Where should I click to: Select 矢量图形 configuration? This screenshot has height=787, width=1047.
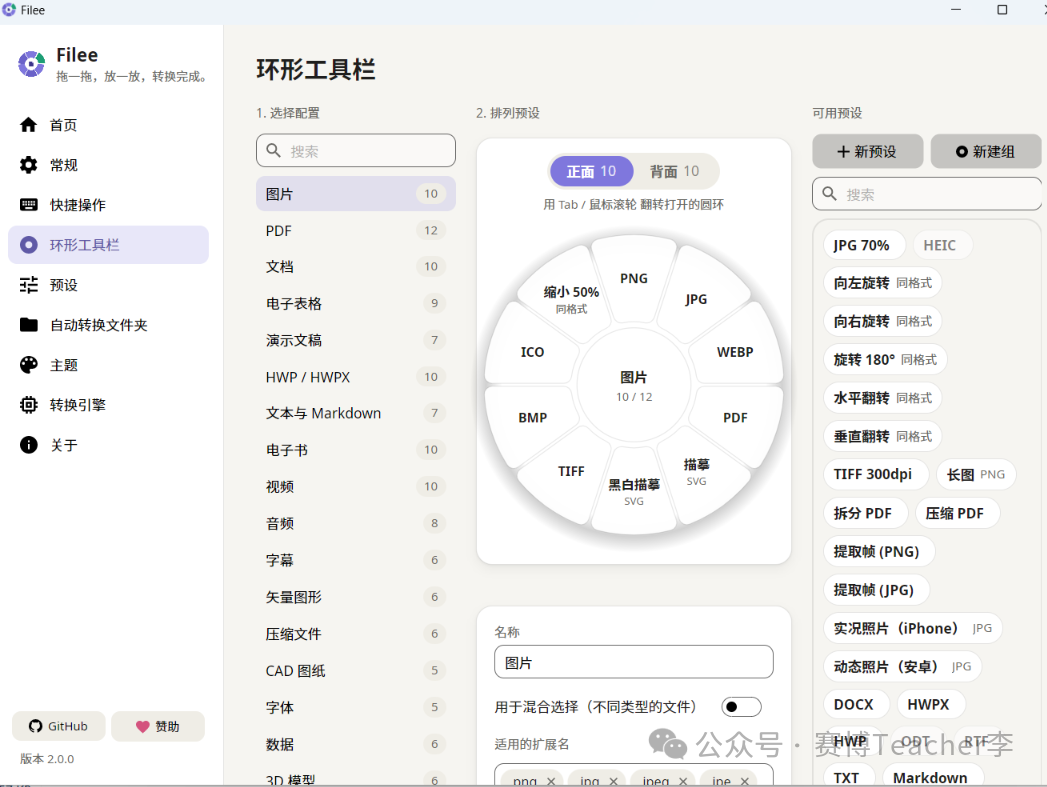(x=356, y=597)
